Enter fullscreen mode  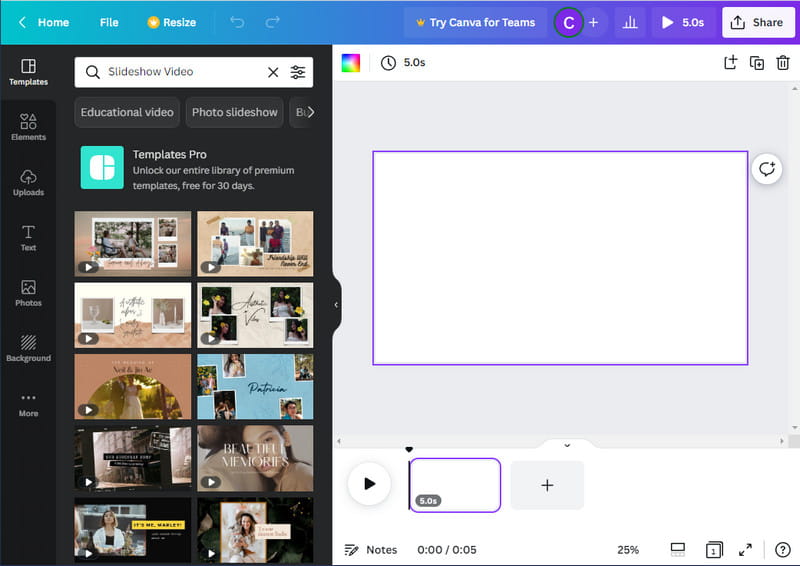point(745,550)
